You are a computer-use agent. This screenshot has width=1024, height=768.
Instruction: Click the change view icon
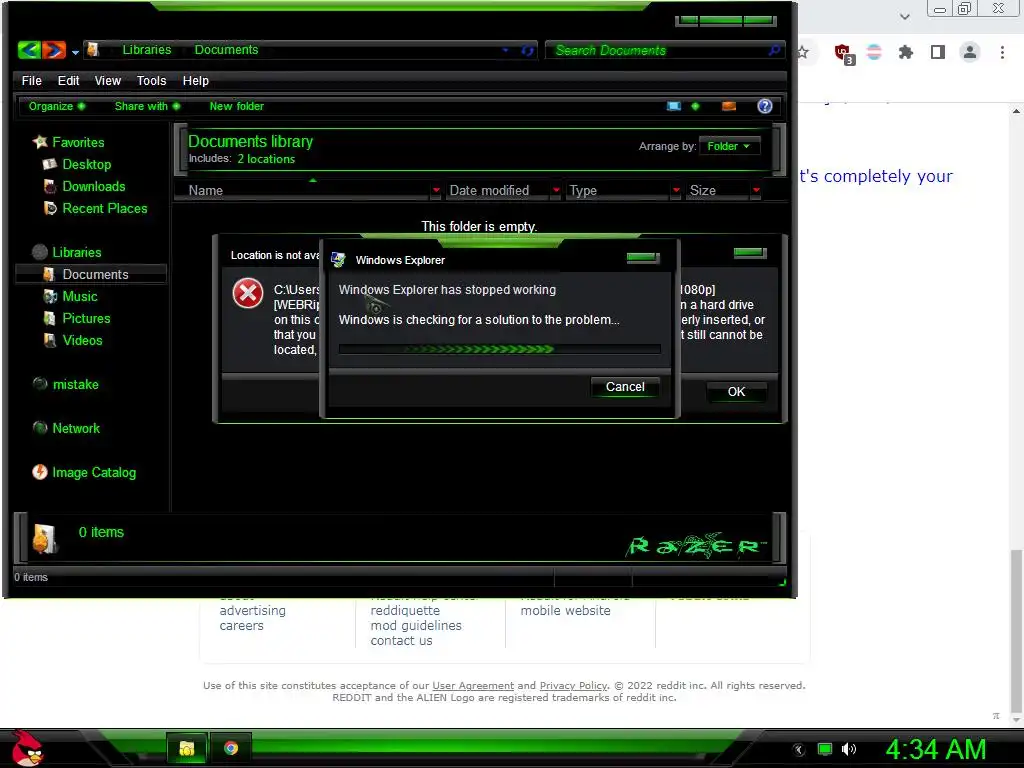(673, 106)
